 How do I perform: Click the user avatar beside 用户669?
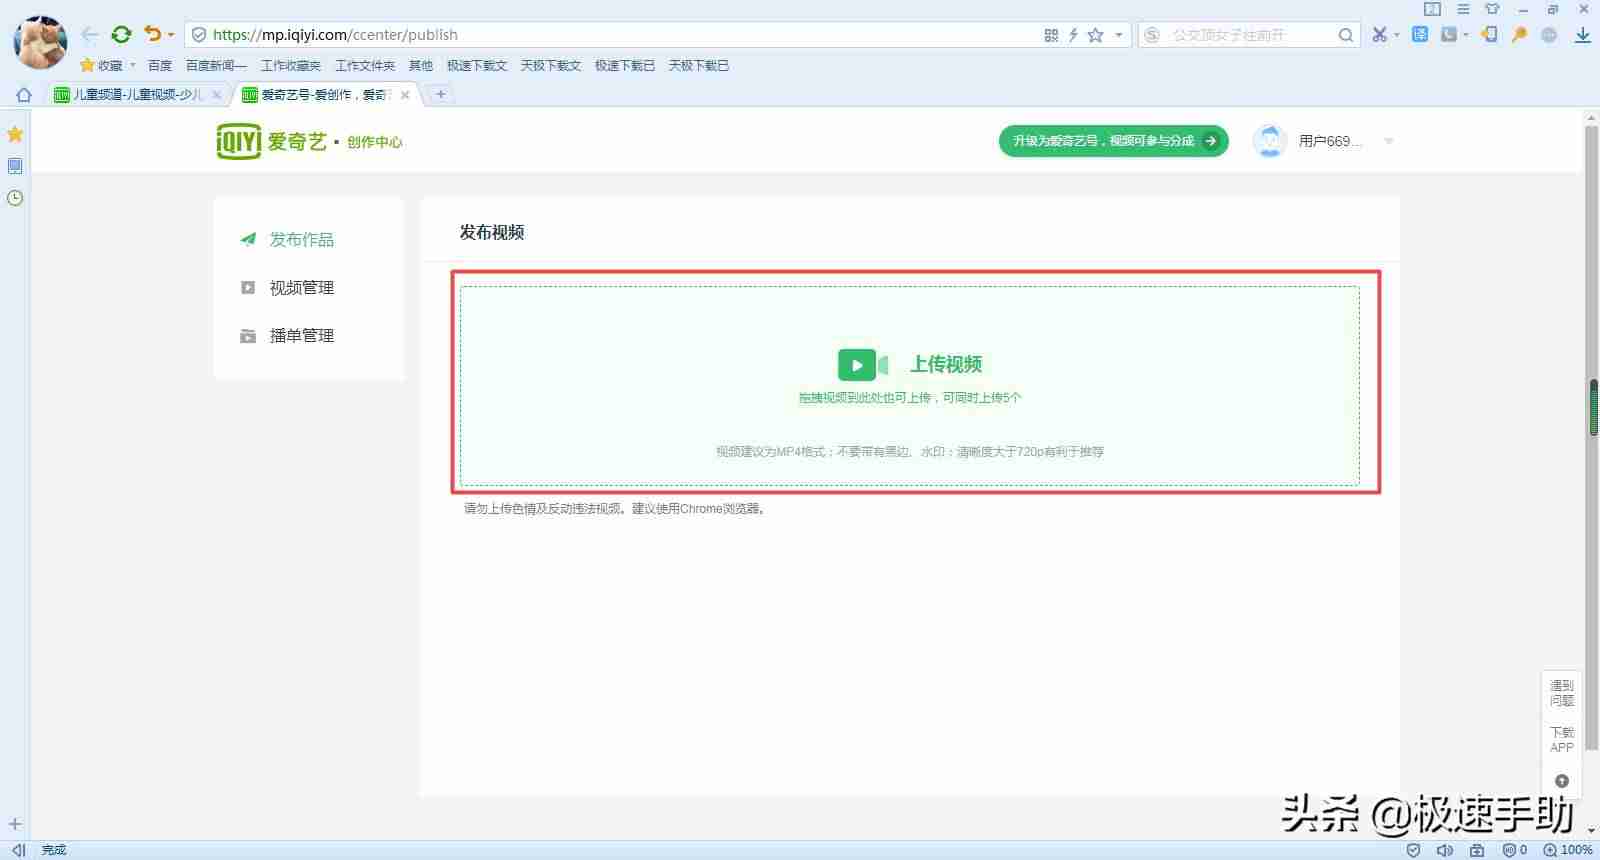click(x=1270, y=141)
